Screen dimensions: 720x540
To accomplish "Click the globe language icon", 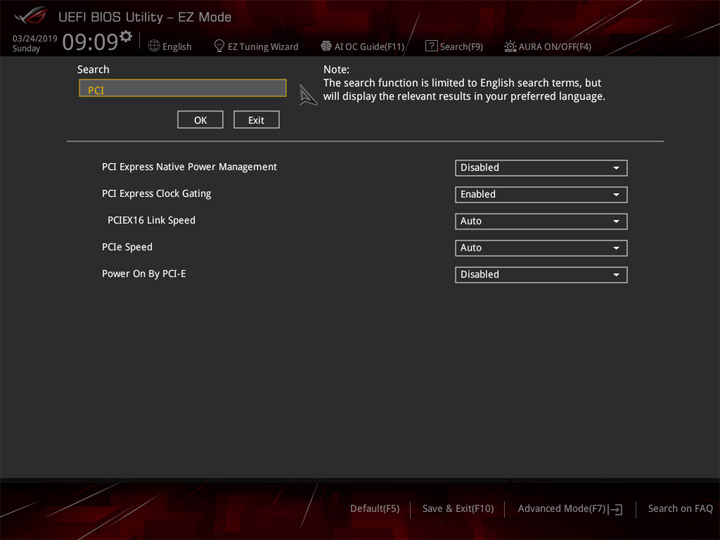I will click(154, 46).
